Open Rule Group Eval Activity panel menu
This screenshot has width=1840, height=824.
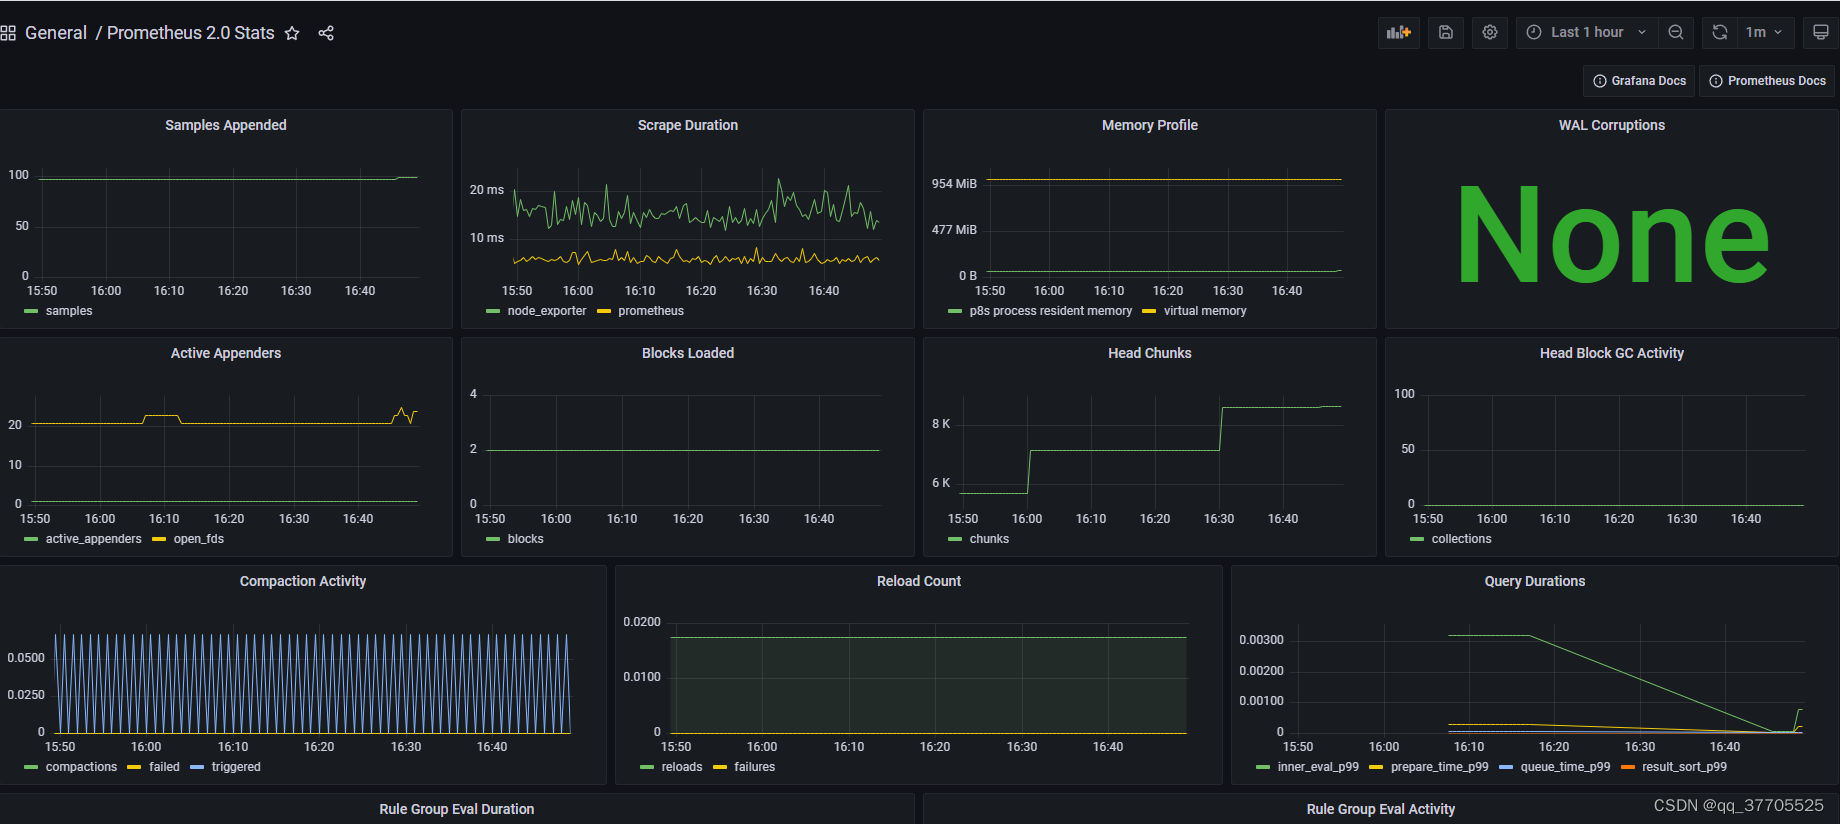1381,809
